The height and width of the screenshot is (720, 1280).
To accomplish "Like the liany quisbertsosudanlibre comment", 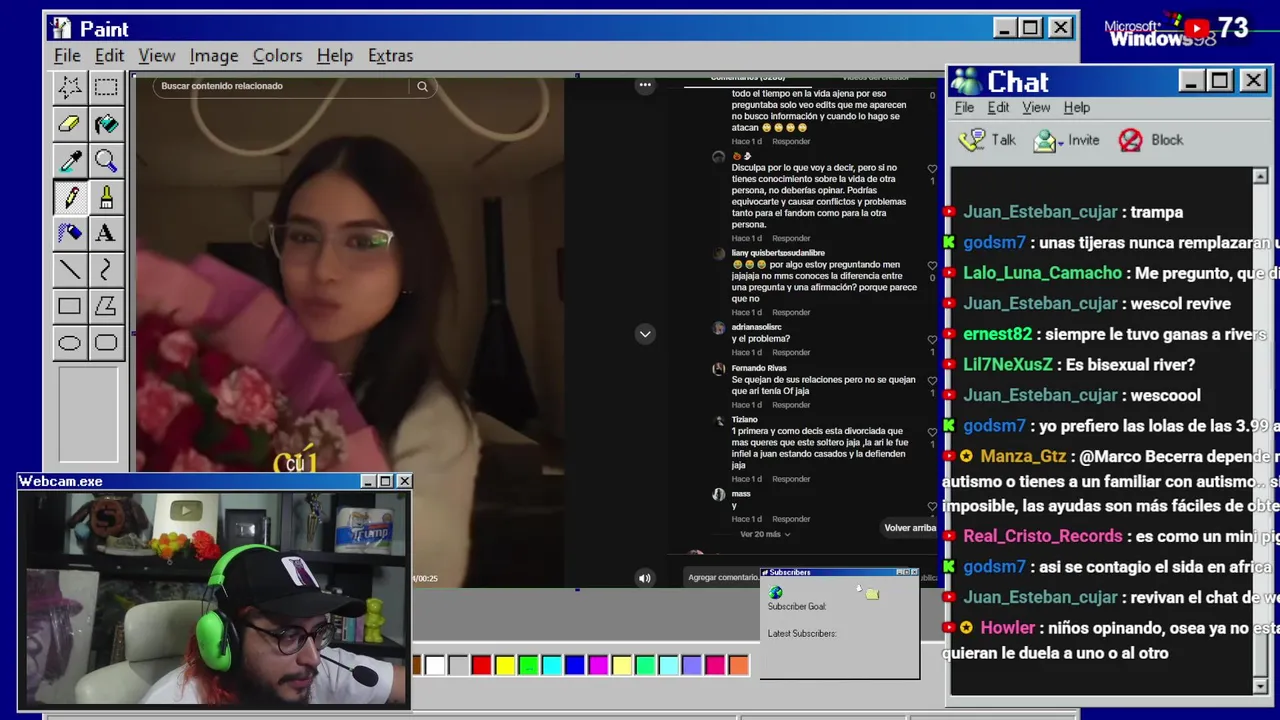I will click(932, 266).
